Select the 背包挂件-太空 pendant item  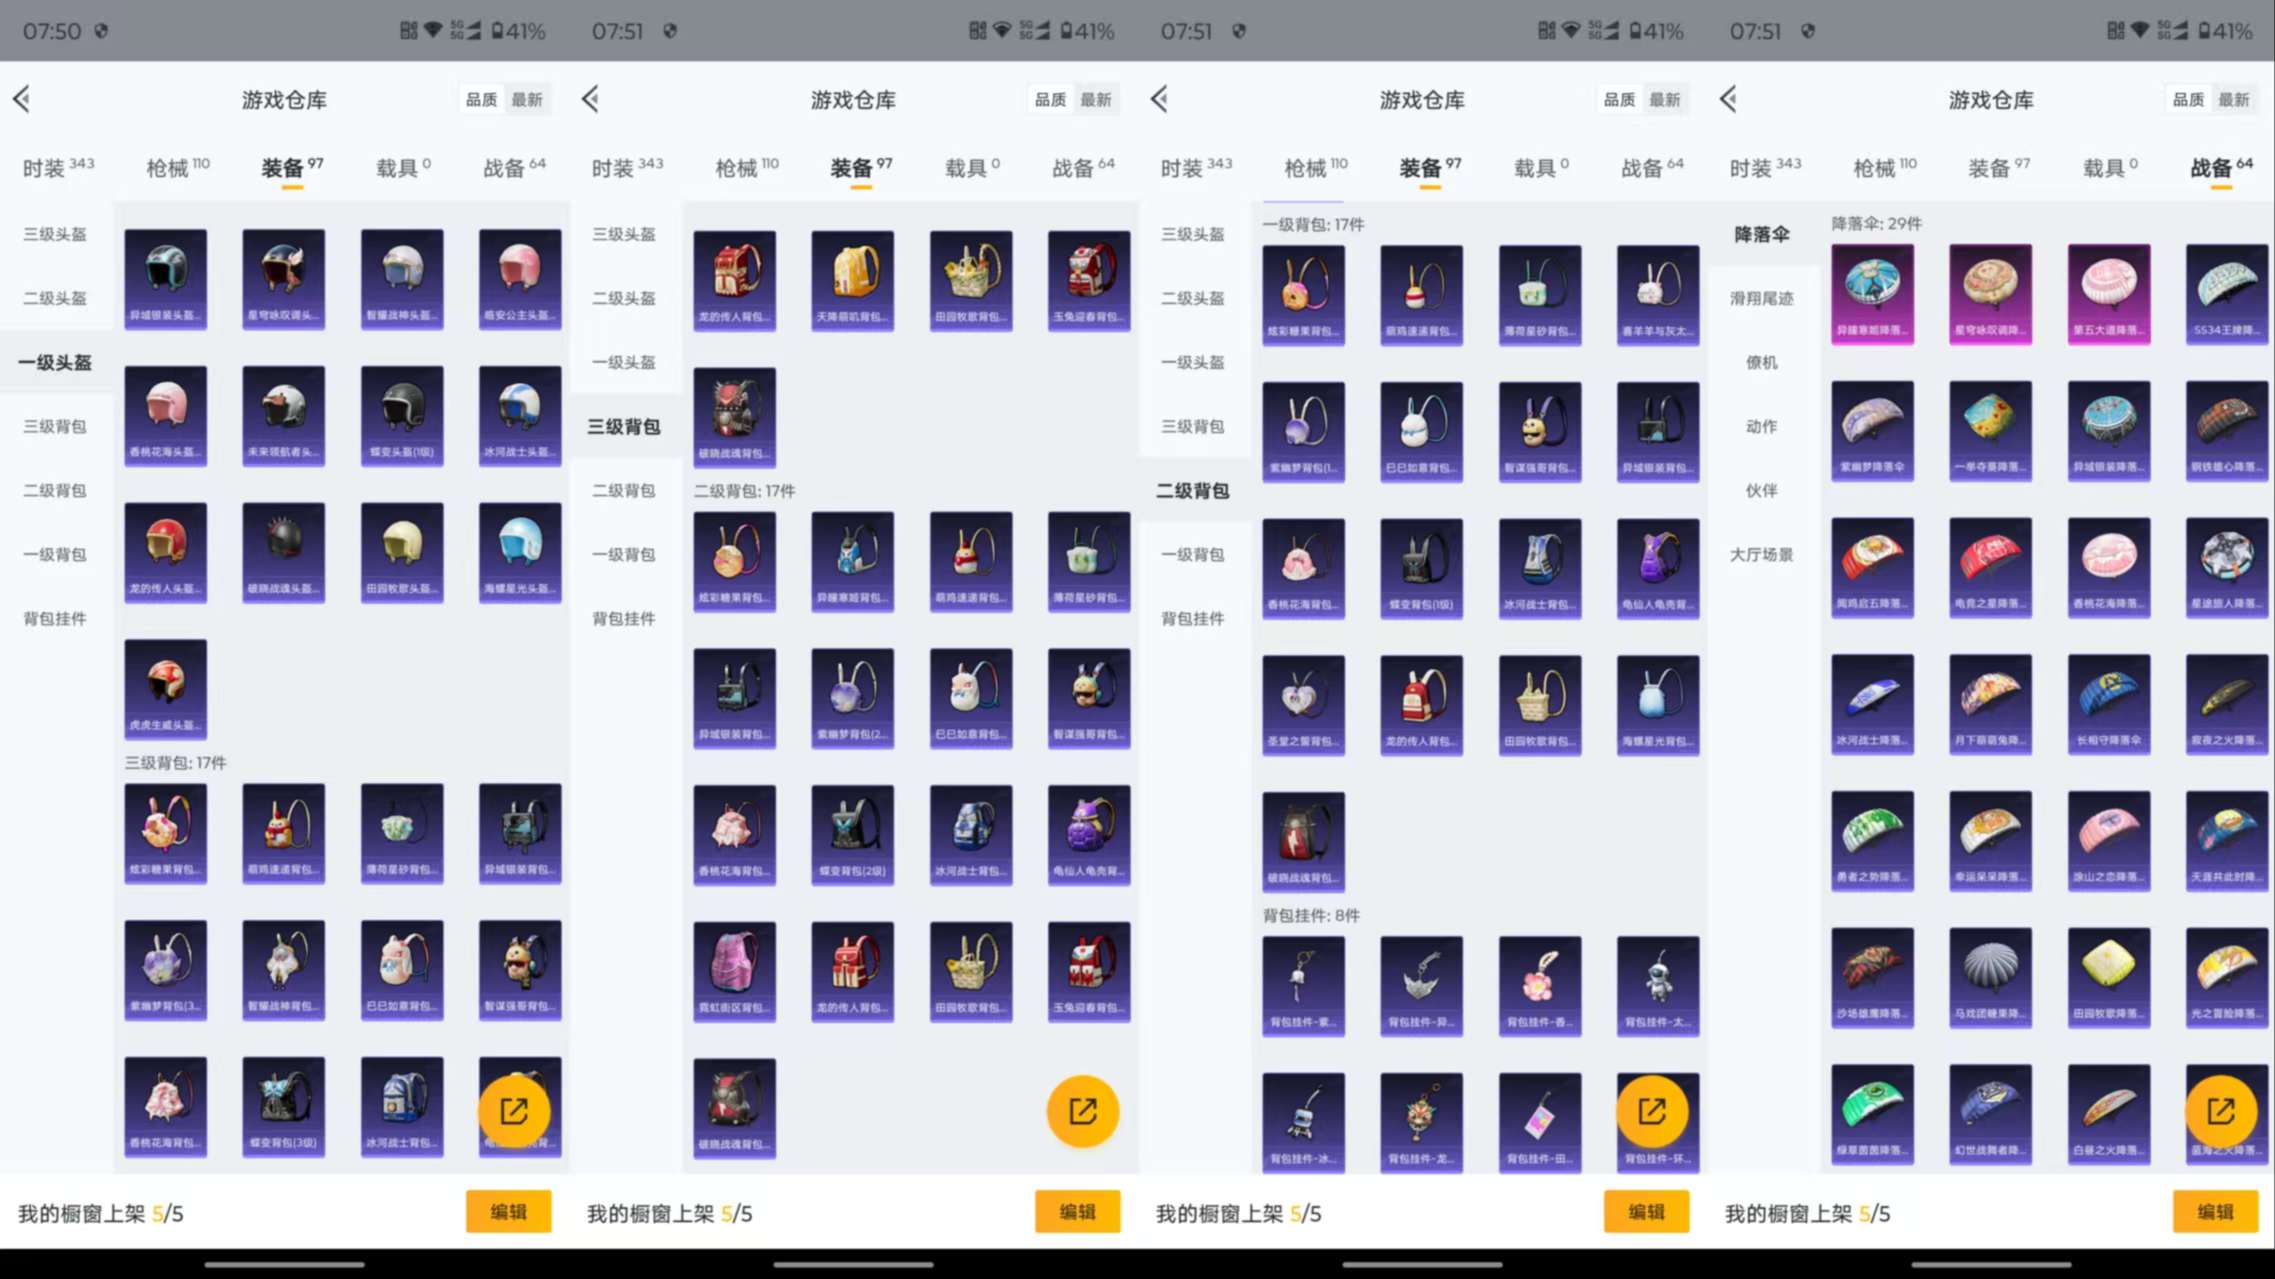pyautogui.click(x=1657, y=987)
